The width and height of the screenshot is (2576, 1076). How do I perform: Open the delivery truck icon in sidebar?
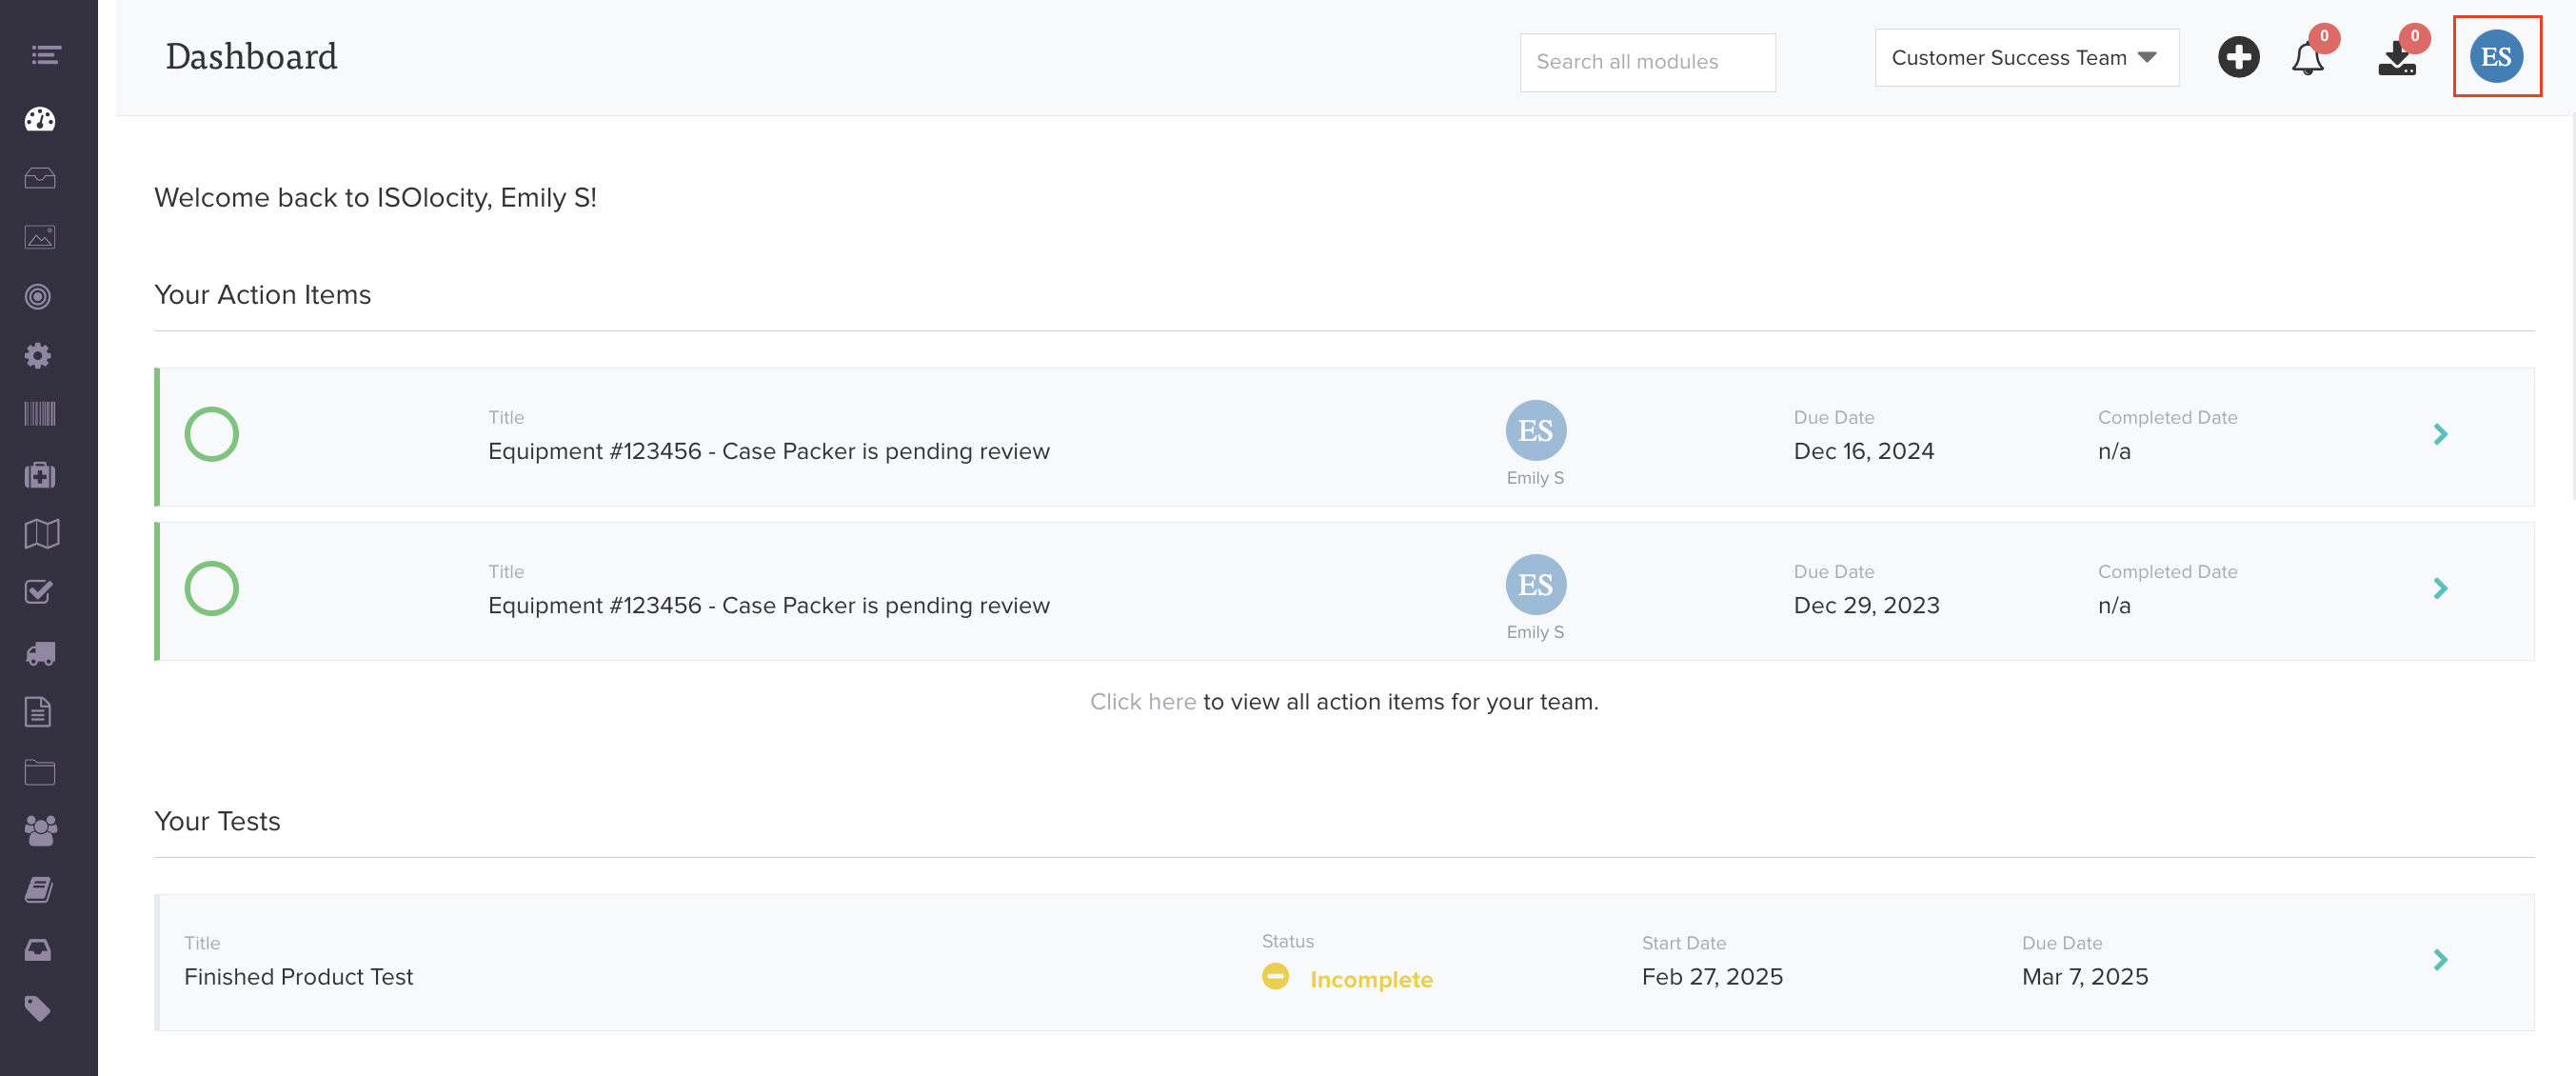pos(40,653)
